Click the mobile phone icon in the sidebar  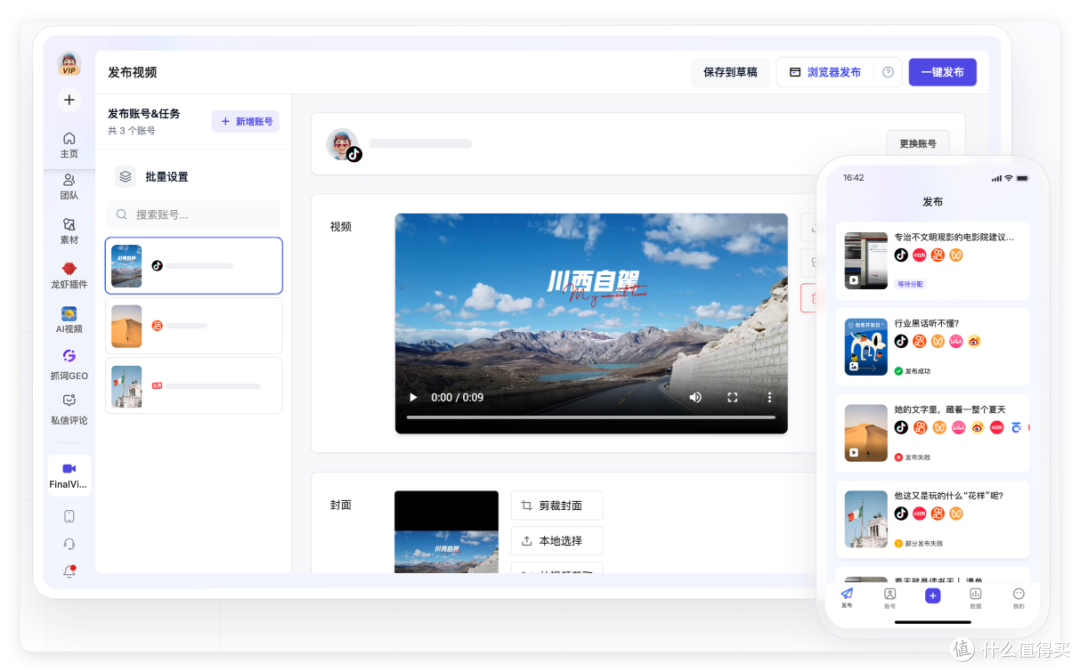pos(69,516)
